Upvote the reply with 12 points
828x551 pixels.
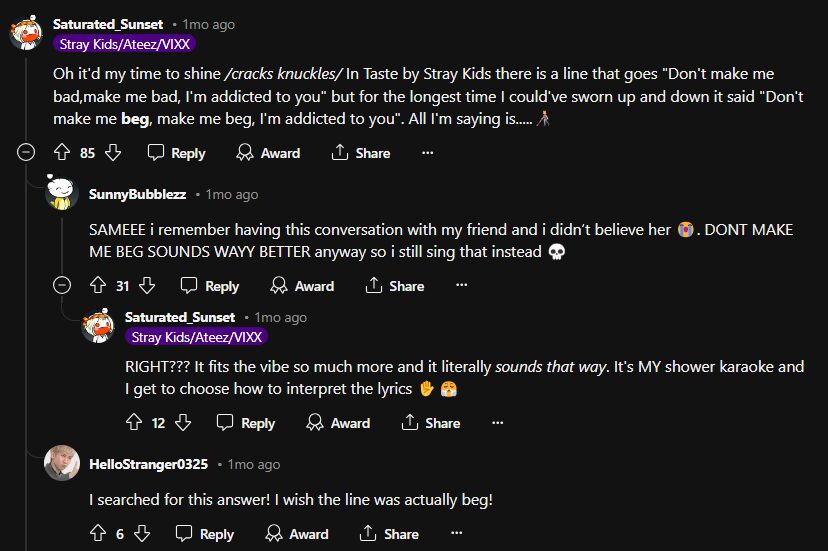[x=133, y=423]
